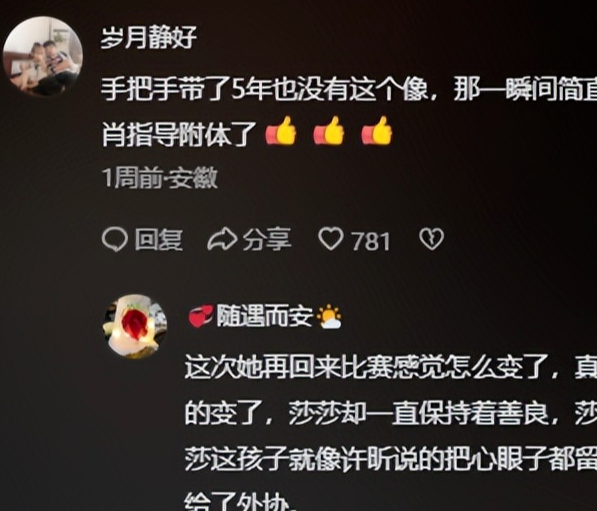Click the middle thumbs-up emoji
This screenshot has height=511, width=597.
329,131
